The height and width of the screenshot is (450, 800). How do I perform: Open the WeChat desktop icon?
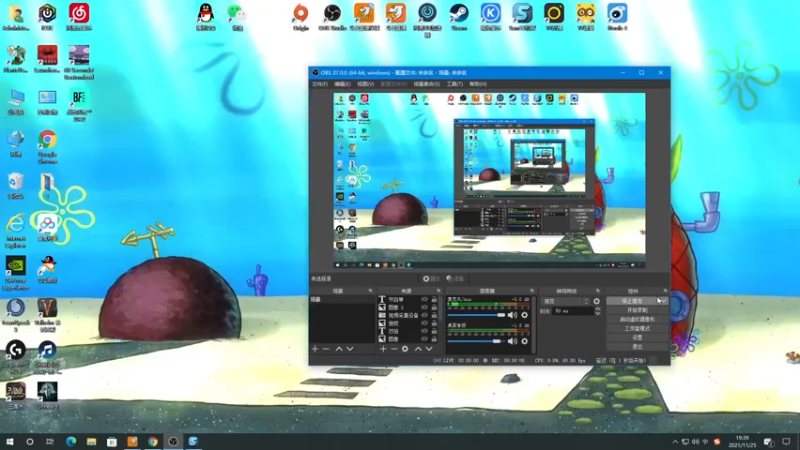click(237, 17)
